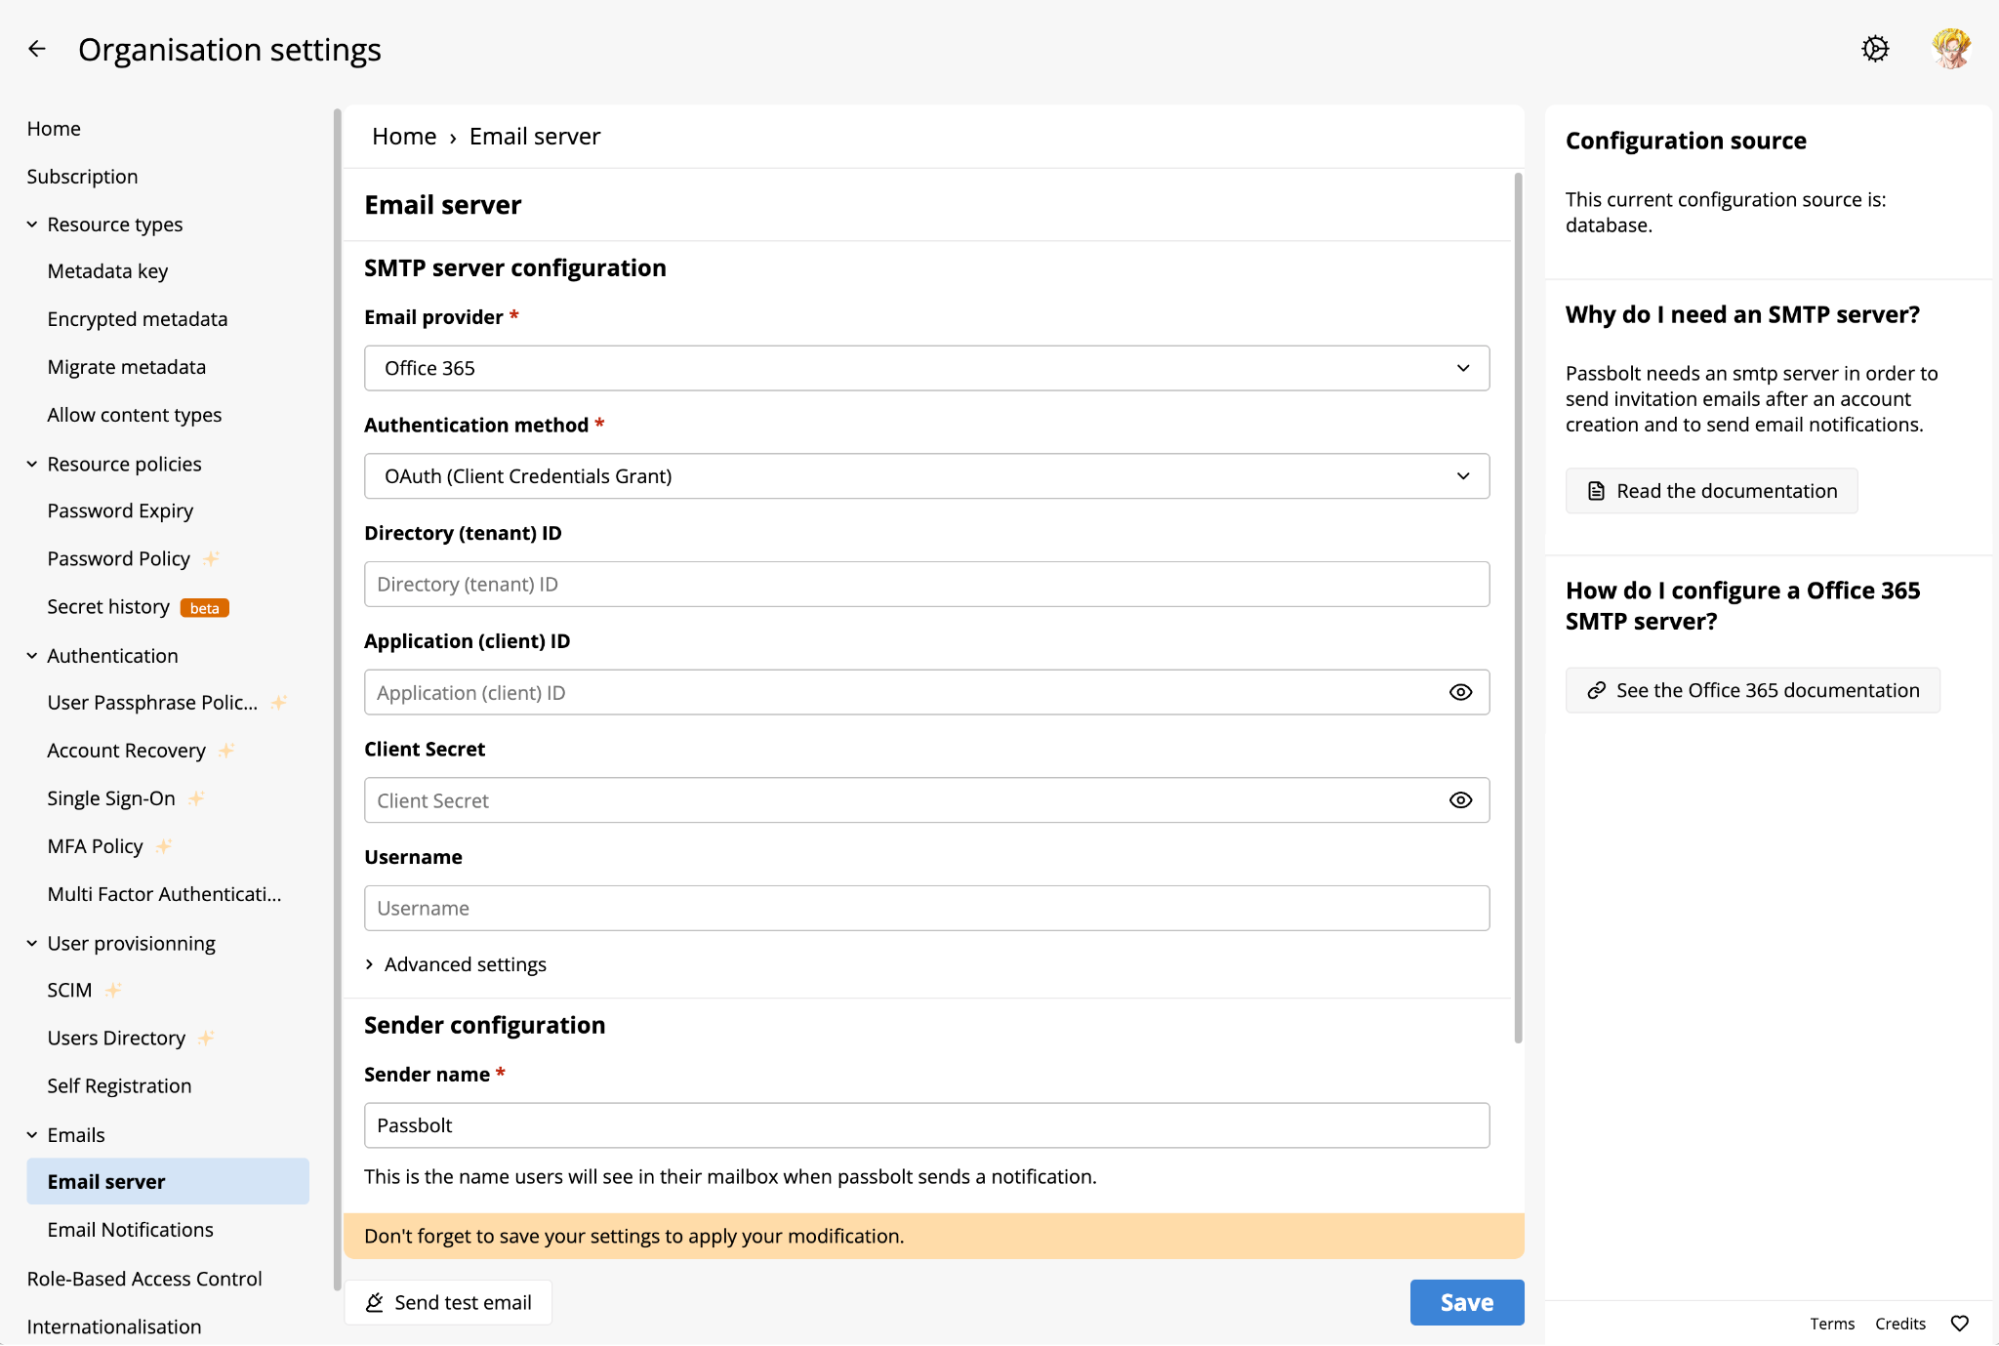Go to Subscription settings page

[x=82, y=176]
